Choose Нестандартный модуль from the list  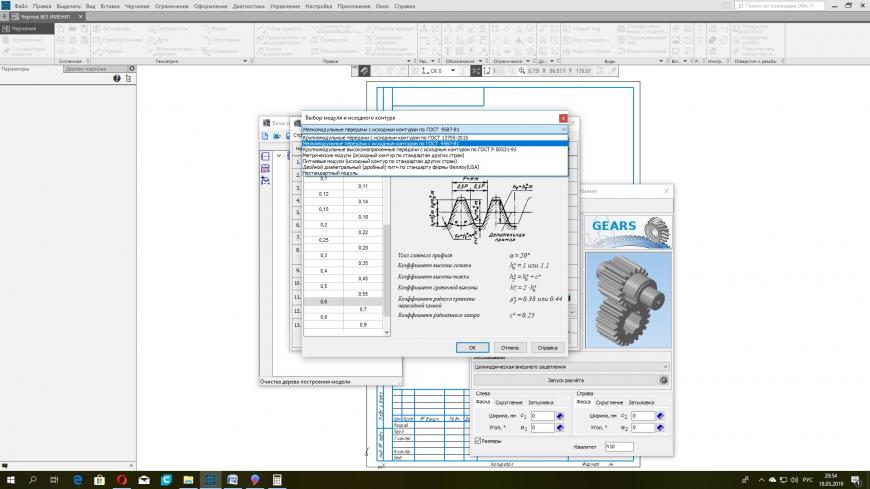point(330,173)
